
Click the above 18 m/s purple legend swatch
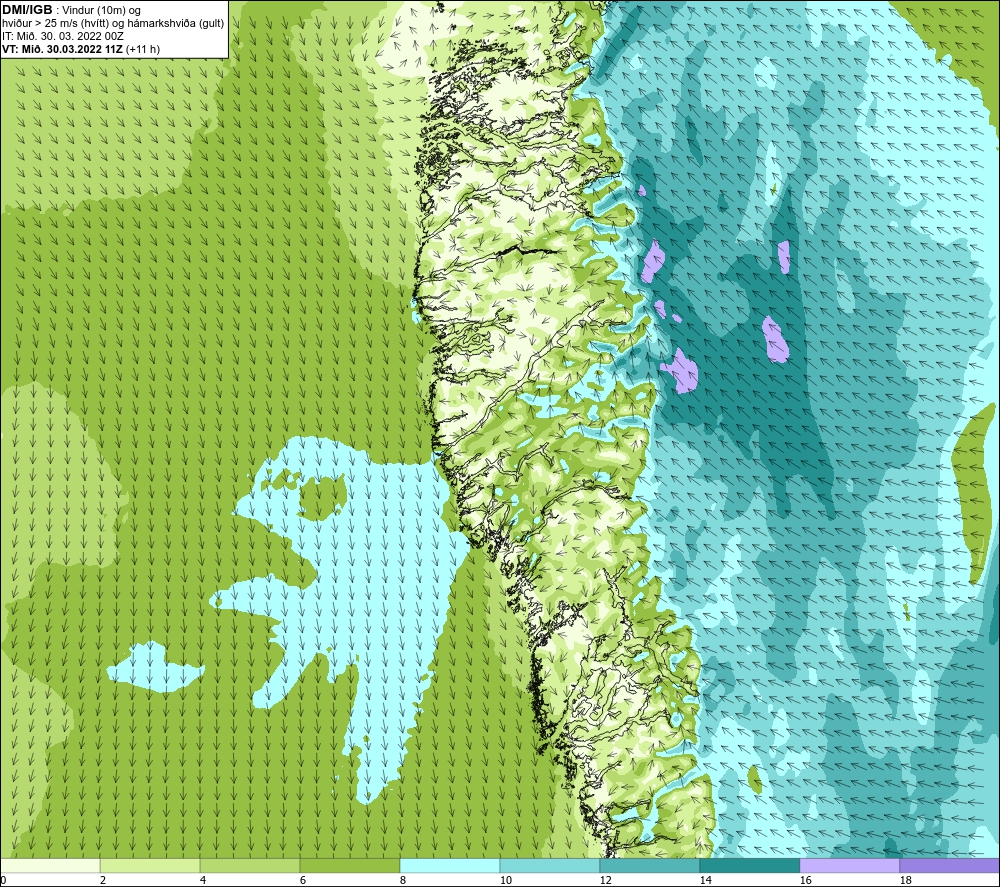(950, 865)
